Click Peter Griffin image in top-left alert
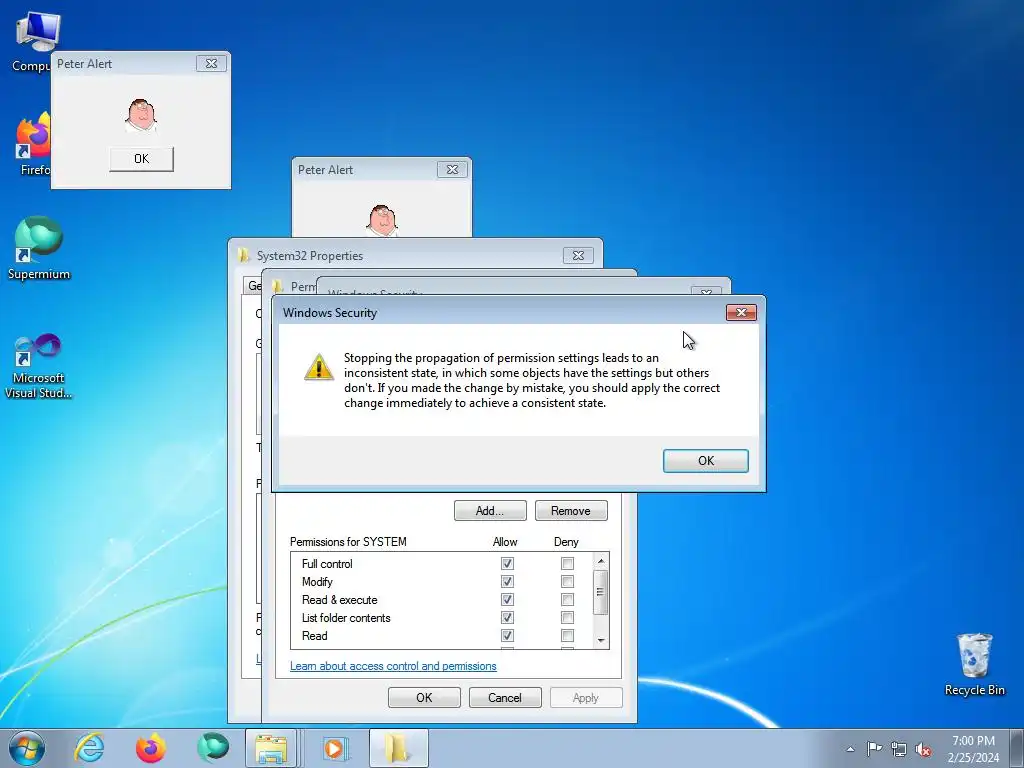 [x=141, y=116]
